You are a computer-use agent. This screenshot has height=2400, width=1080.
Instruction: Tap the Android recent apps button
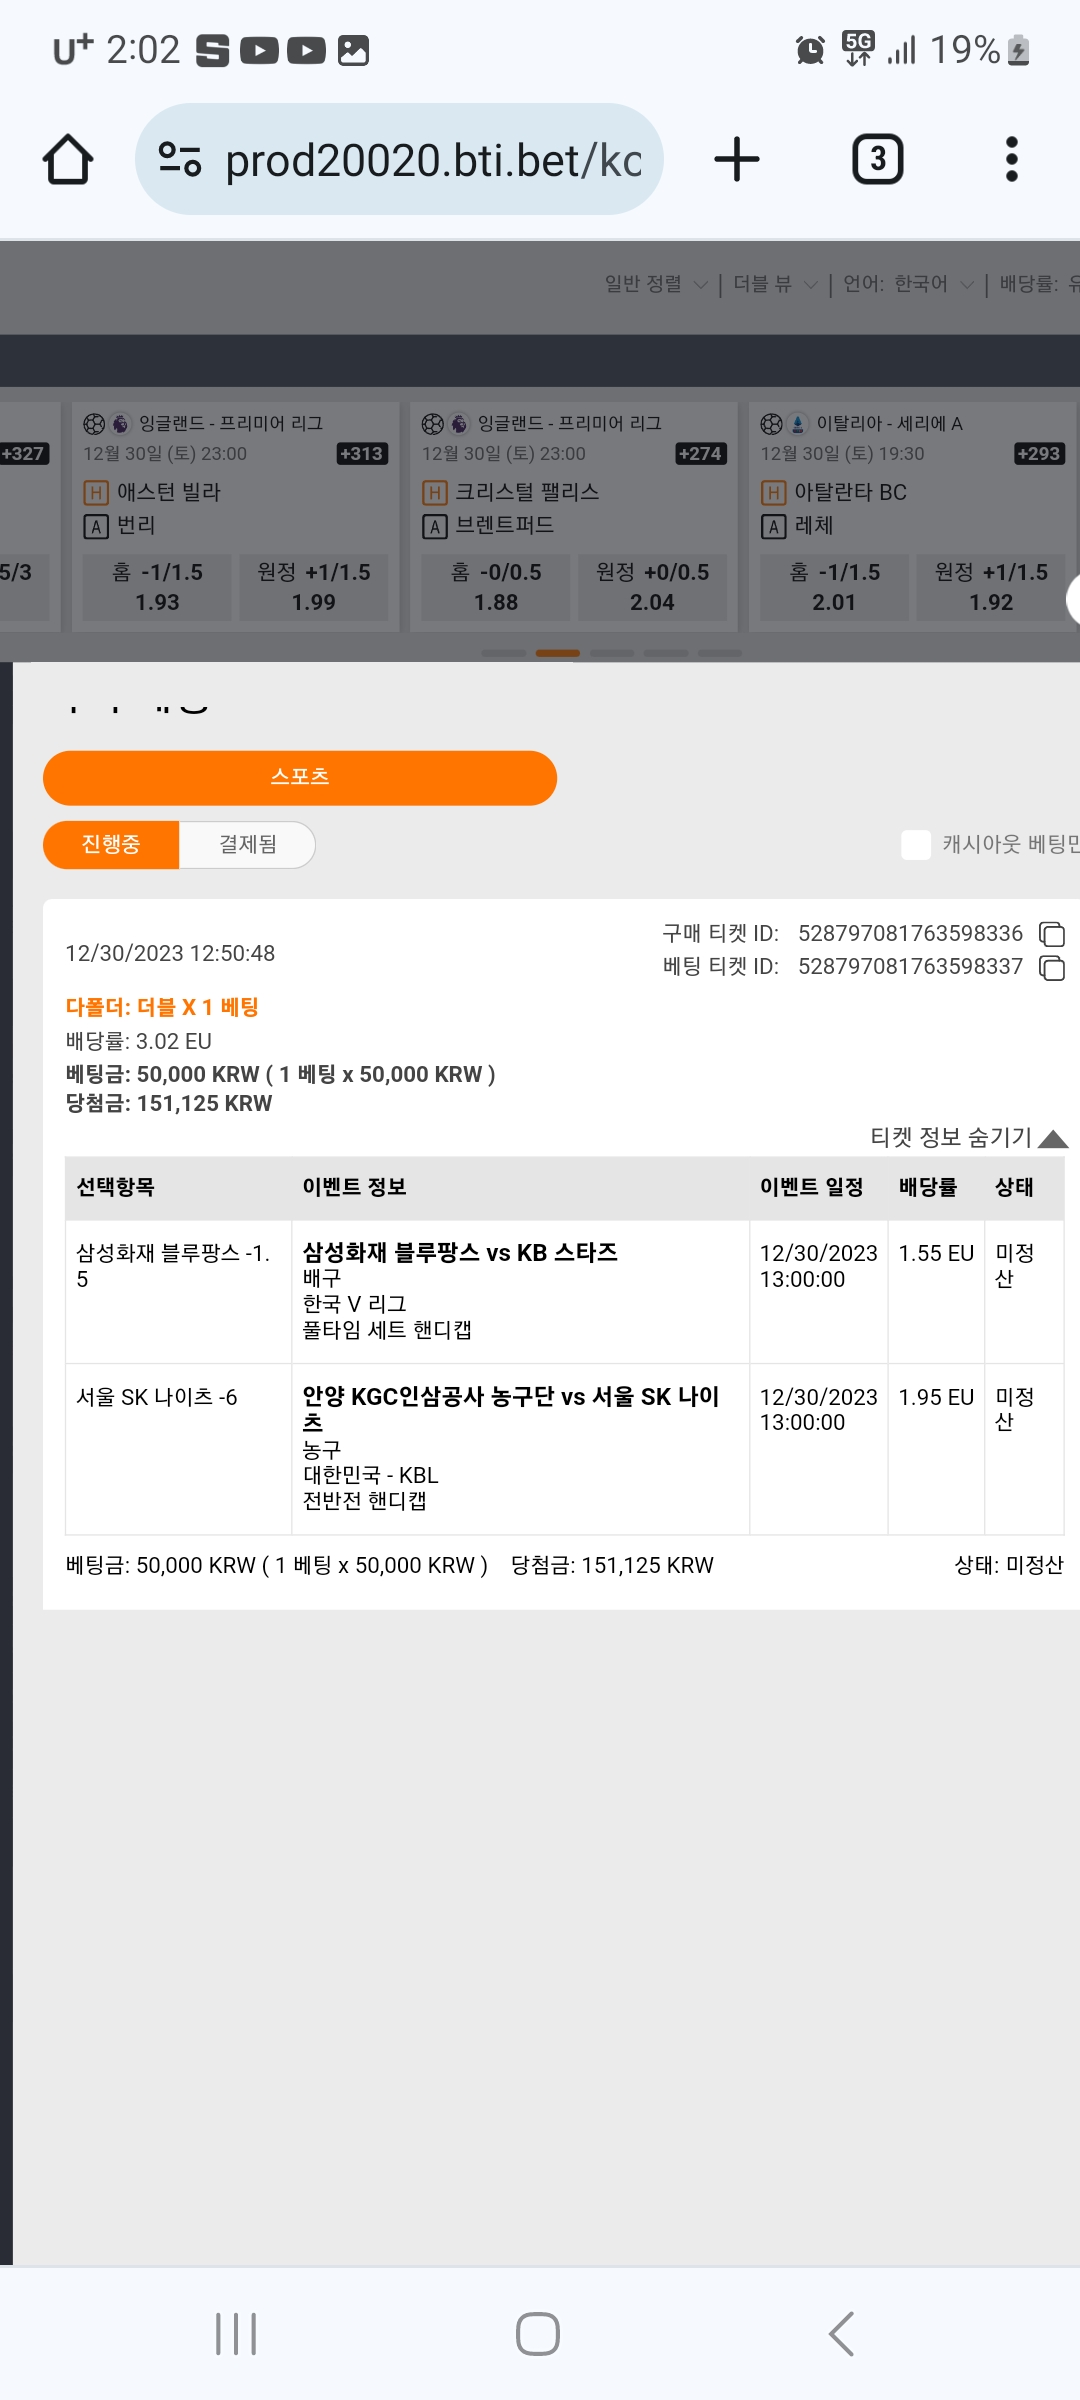point(236,2334)
